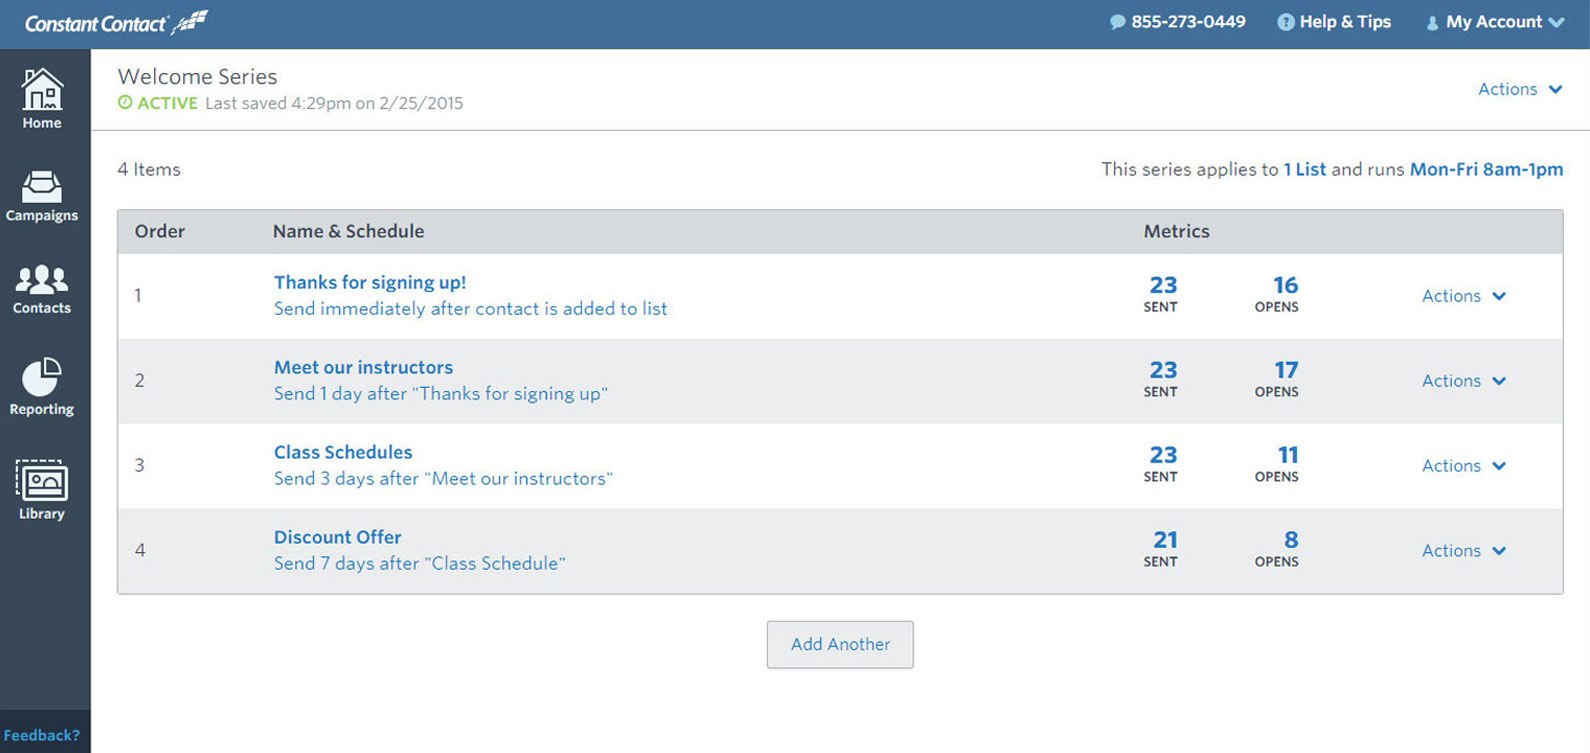The height and width of the screenshot is (753, 1590).
Task: Click the Mon-Fri 8am-1pm schedule link
Action: pyautogui.click(x=1486, y=170)
